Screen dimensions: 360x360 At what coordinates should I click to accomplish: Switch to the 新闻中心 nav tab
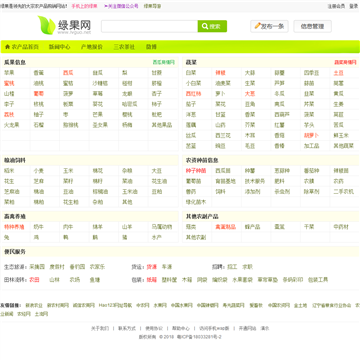59,47
